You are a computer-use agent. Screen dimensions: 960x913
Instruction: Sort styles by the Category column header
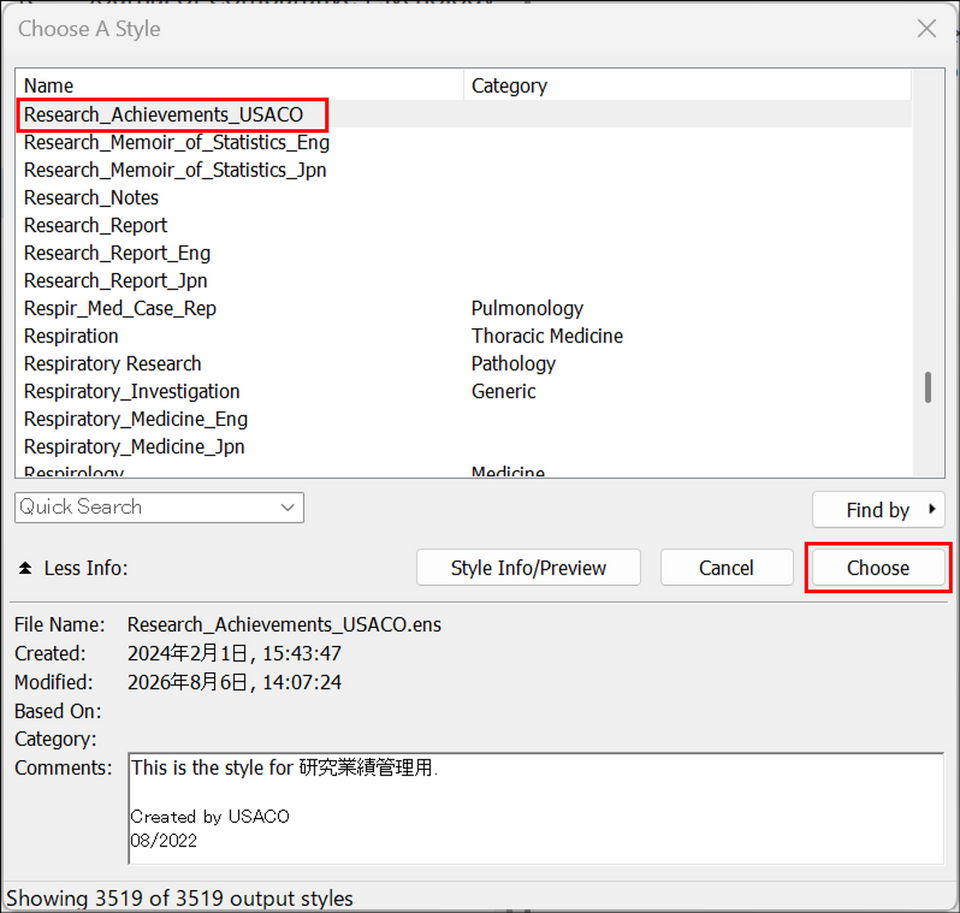688,85
